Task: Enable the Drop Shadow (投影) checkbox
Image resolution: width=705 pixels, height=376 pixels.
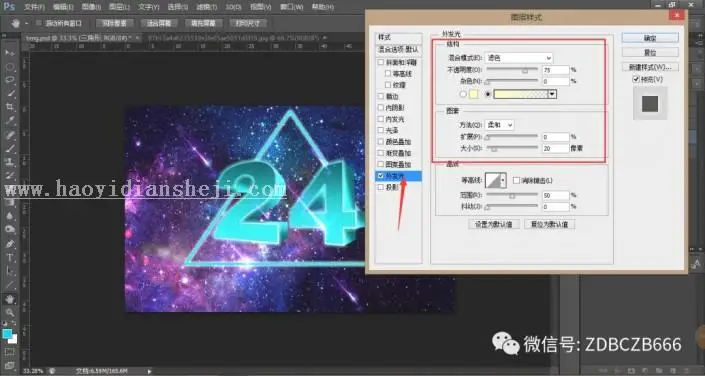Action: [381, 187]
